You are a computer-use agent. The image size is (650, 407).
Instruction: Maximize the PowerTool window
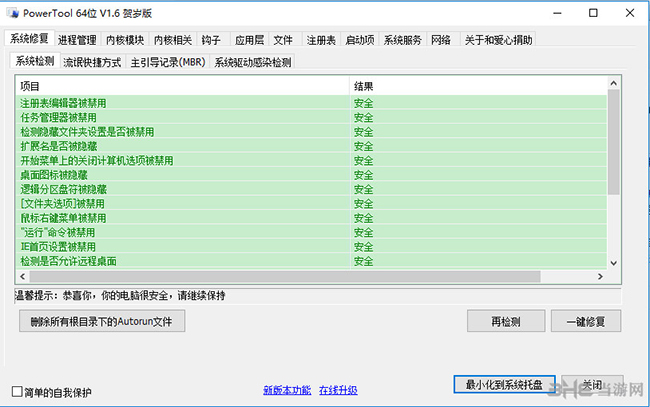tap(593, 13)
